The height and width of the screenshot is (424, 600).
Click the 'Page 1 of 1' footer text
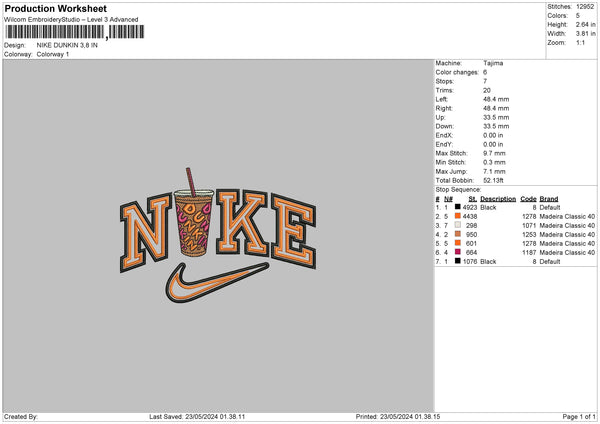[x=579, y=417]
